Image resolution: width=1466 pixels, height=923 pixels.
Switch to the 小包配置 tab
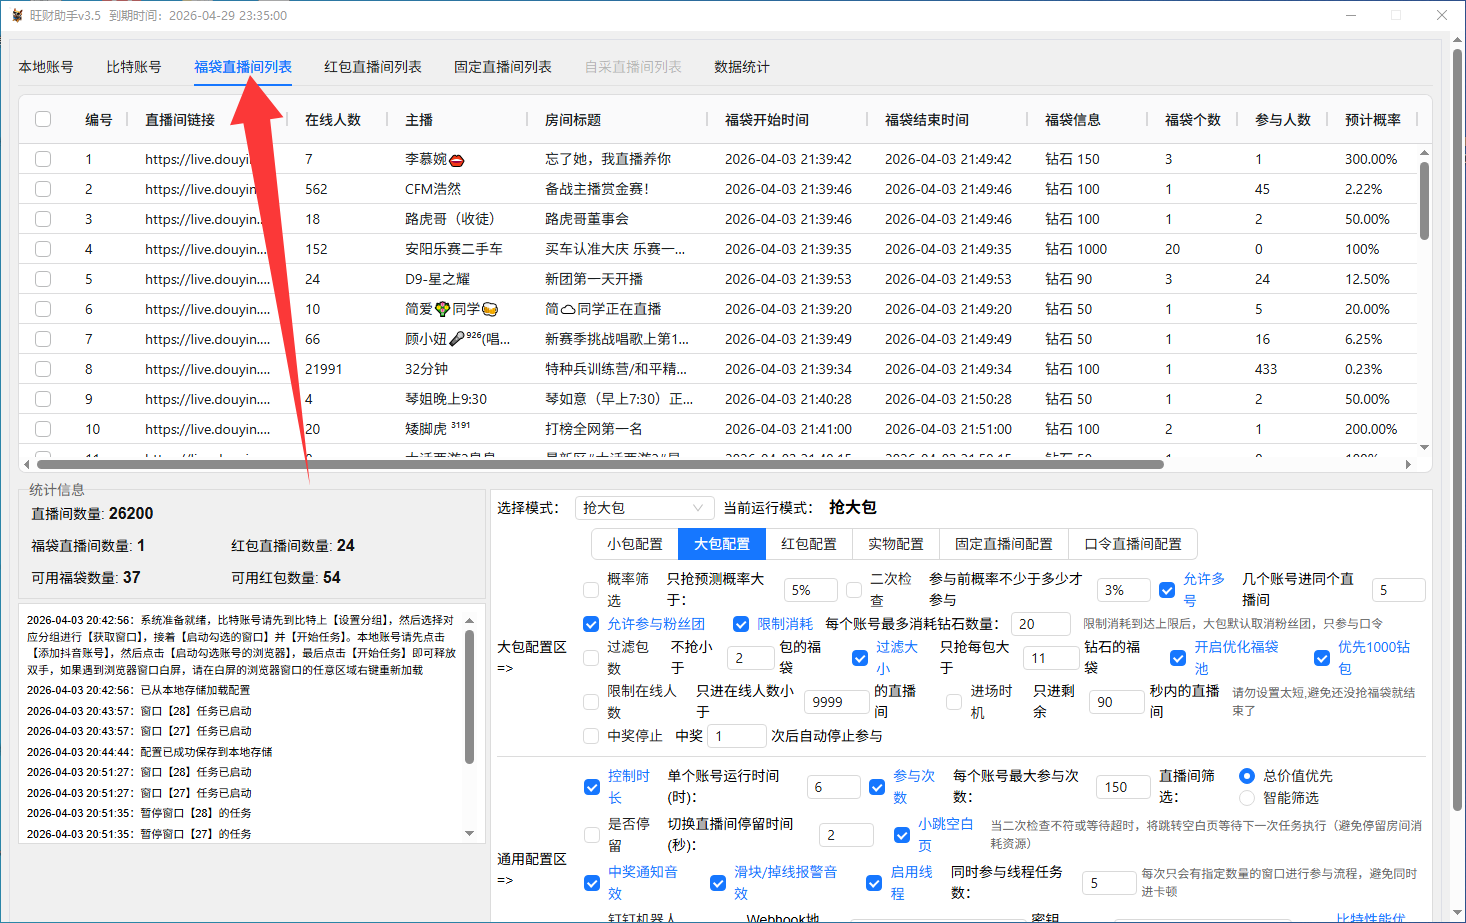pyautogui.click(x=634, y=543)
